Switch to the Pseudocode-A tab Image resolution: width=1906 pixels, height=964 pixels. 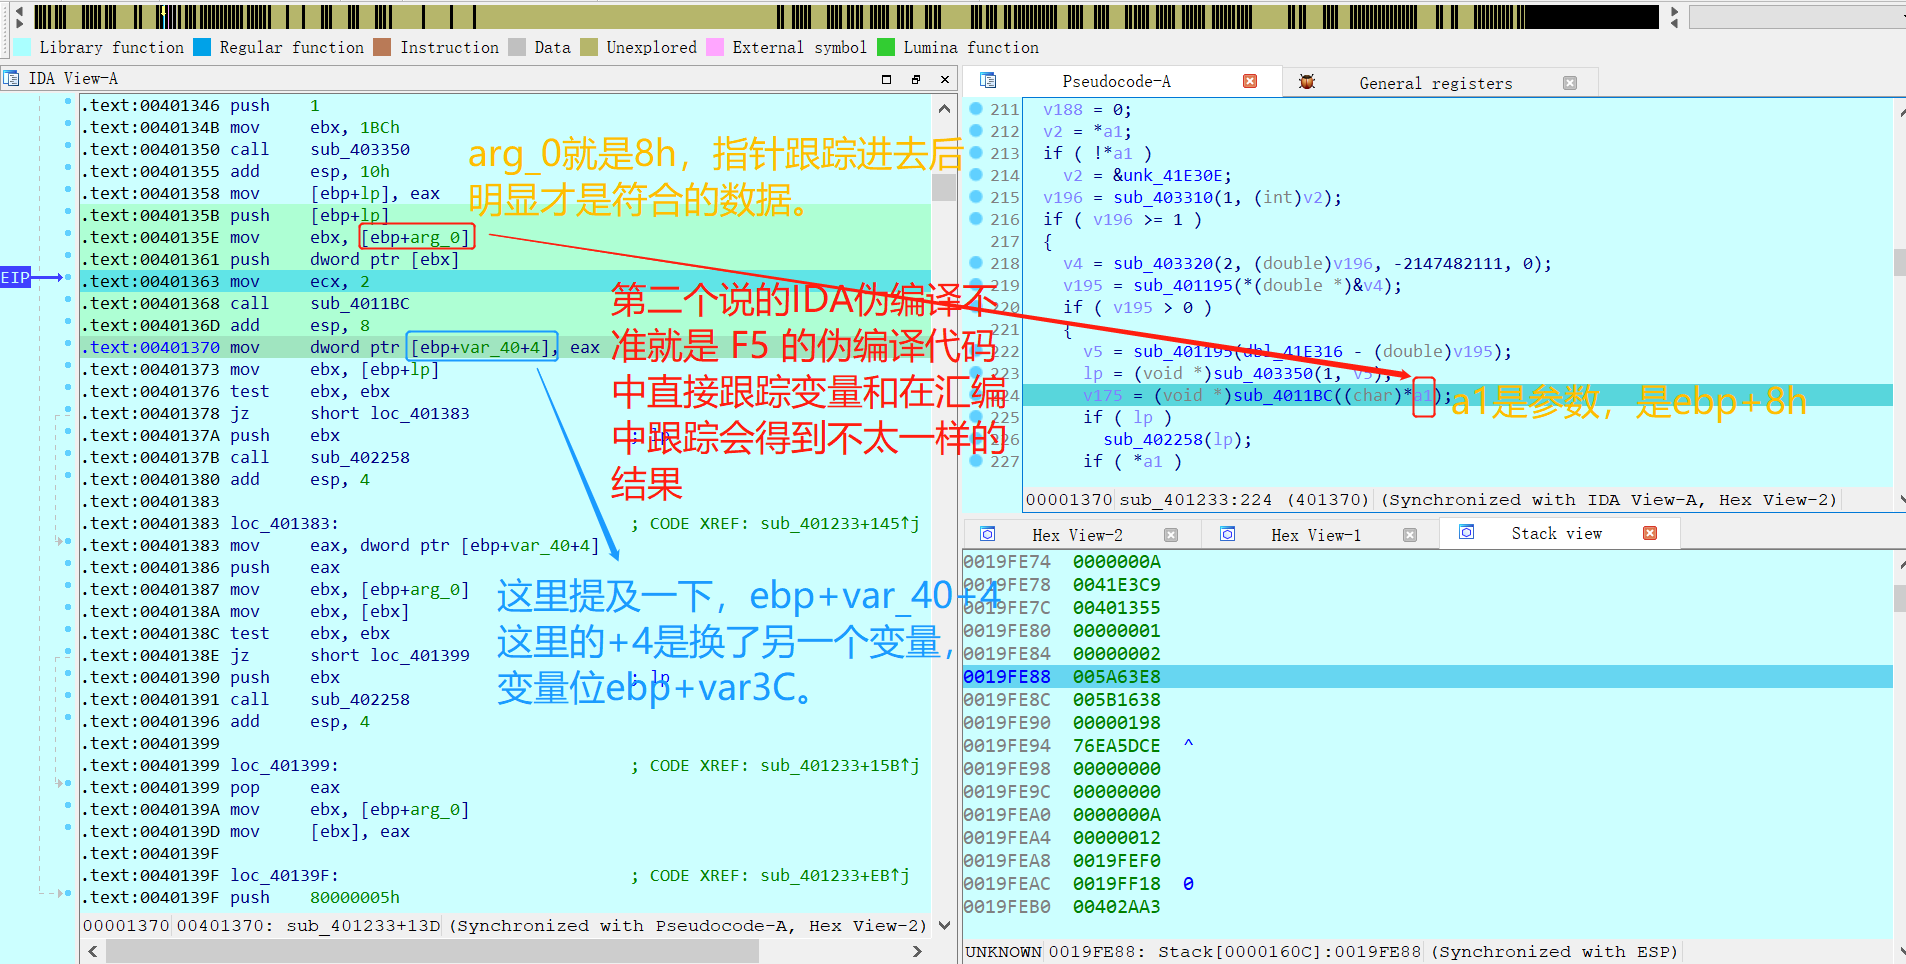click(1116, 81)
